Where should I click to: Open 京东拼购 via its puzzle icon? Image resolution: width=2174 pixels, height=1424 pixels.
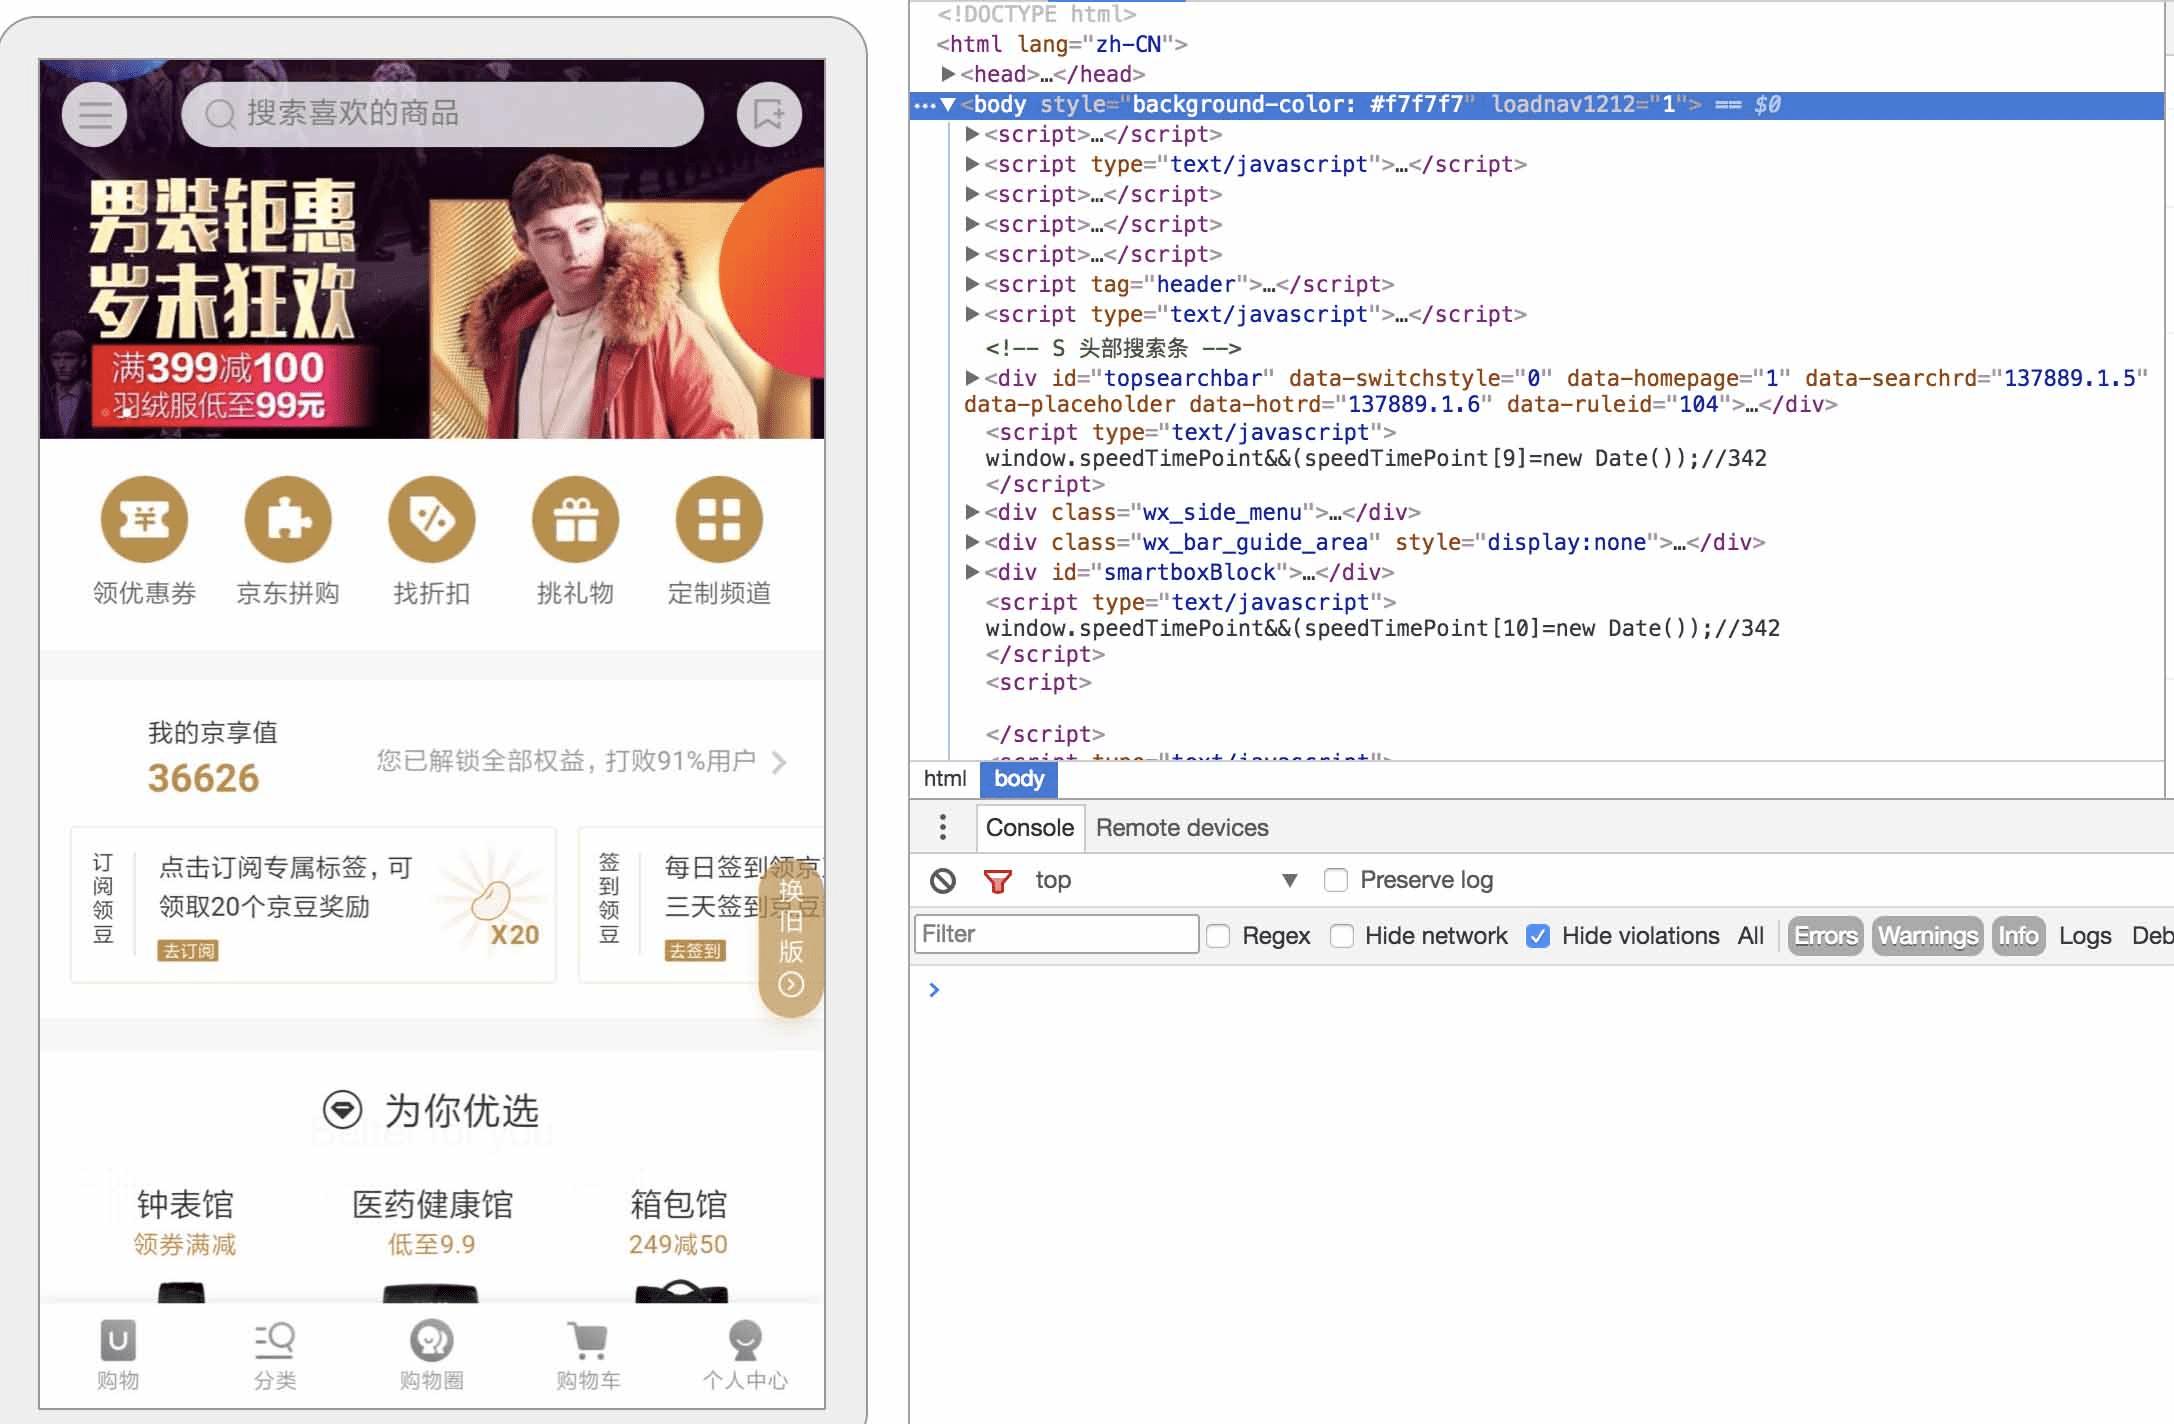(287, 519)
